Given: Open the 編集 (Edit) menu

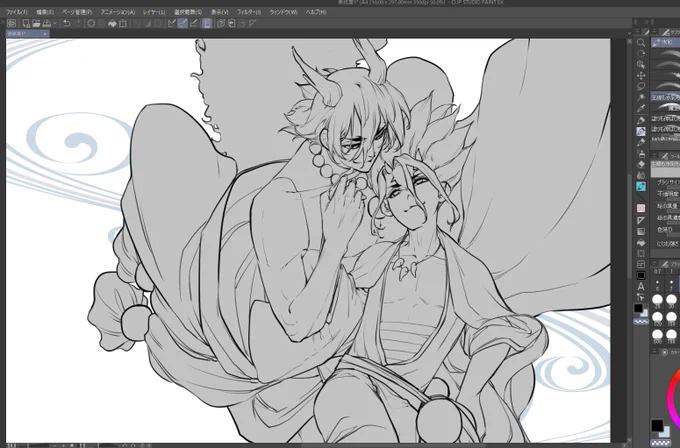Looking at the screenshot, I should click(x=45, y=12).
